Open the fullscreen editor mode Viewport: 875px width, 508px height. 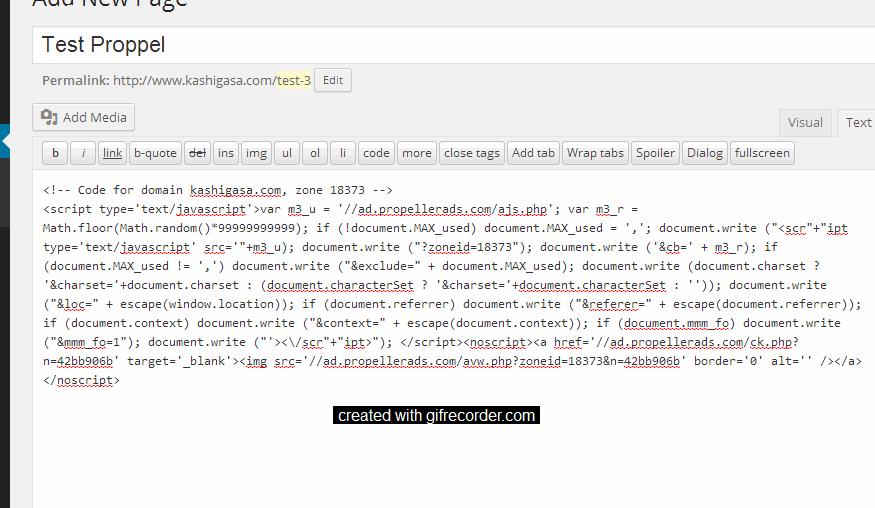coord(762,153)
